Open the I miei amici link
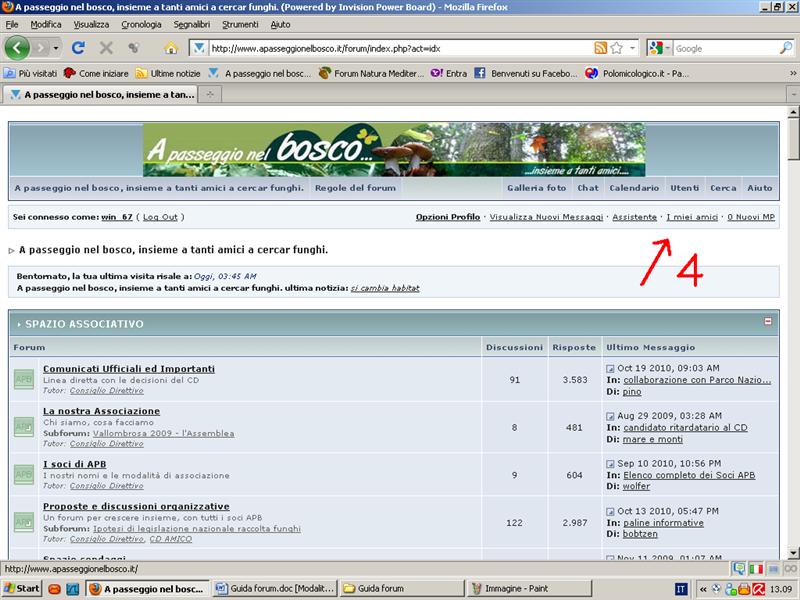Image resolution: width=800 pixels, height=600 pixels. [692, 217]
